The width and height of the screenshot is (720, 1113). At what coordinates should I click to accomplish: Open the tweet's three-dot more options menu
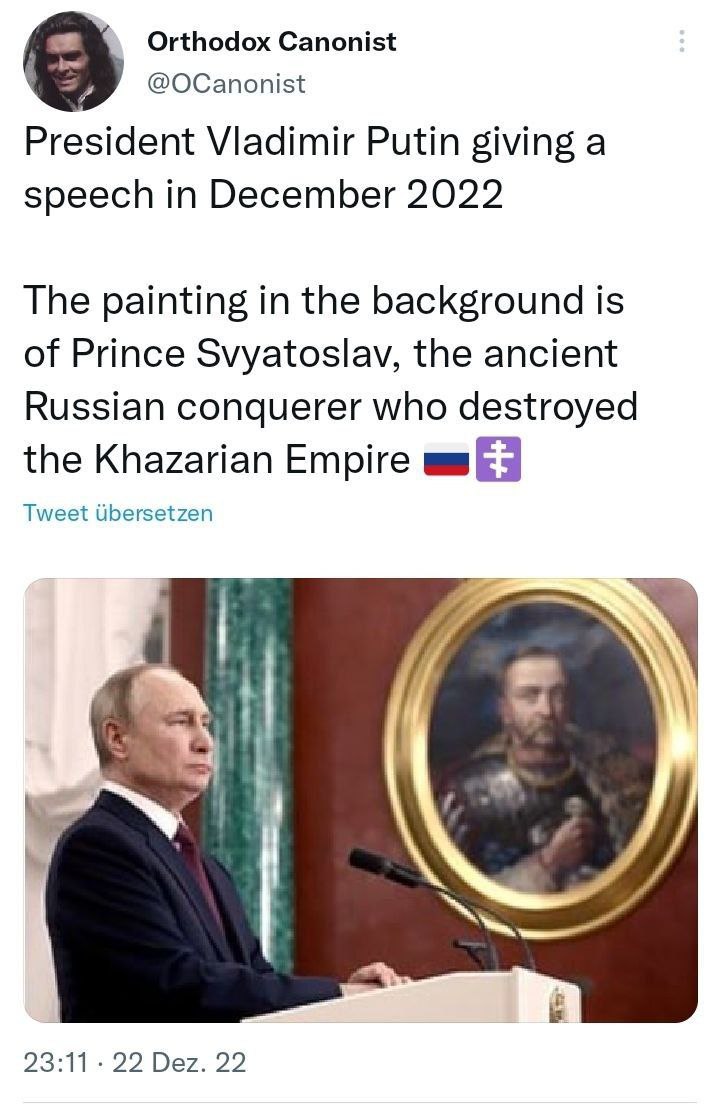681,41
